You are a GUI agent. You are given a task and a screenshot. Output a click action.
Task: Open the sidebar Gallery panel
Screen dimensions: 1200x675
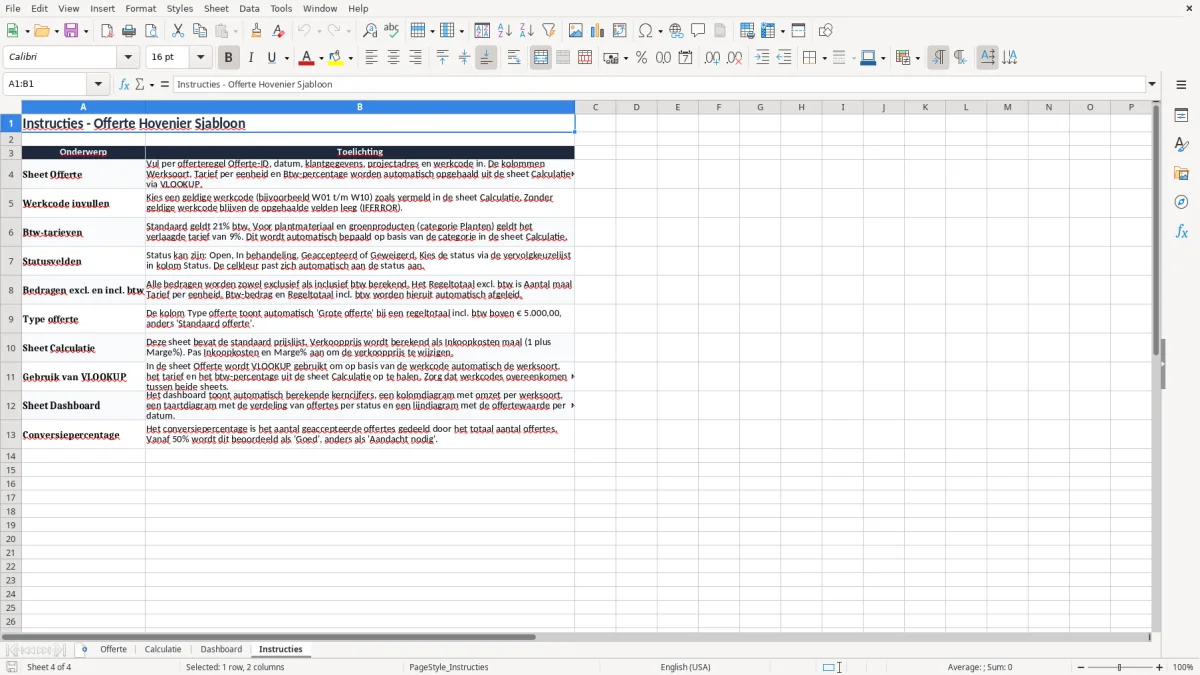tap(1181, 174)
